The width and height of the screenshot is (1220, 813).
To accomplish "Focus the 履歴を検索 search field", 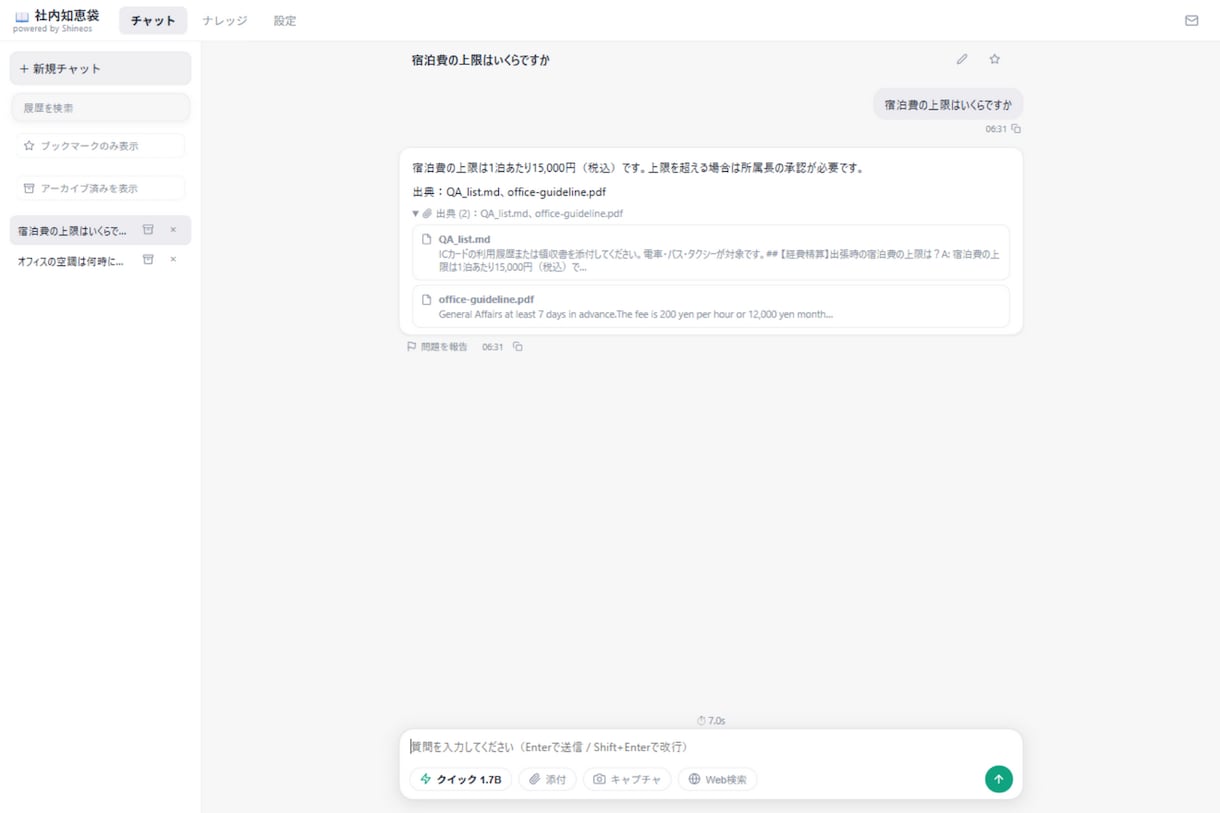I will coord(100,108).
